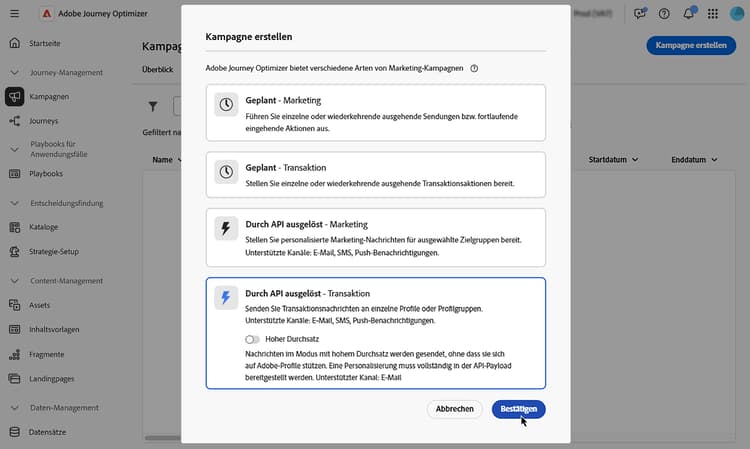Screen dimensions: 750x449
Task: Click the Playbooks sidebar icon
Action: (15, 174)
